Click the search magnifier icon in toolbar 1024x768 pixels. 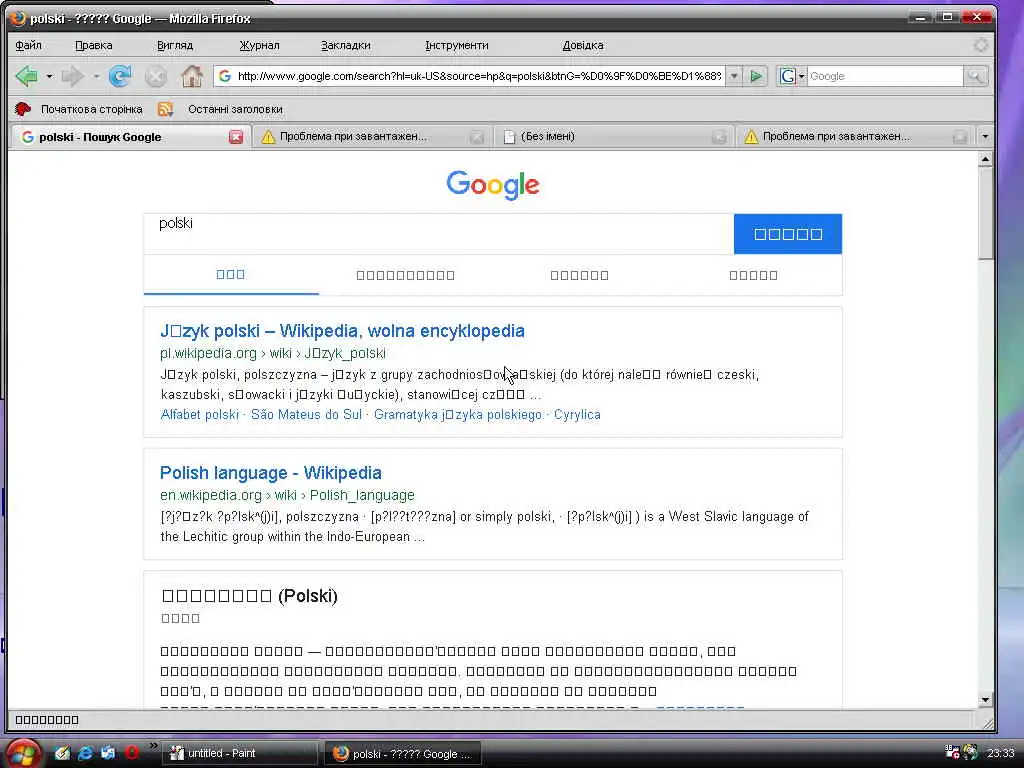[x=975, y=76]
